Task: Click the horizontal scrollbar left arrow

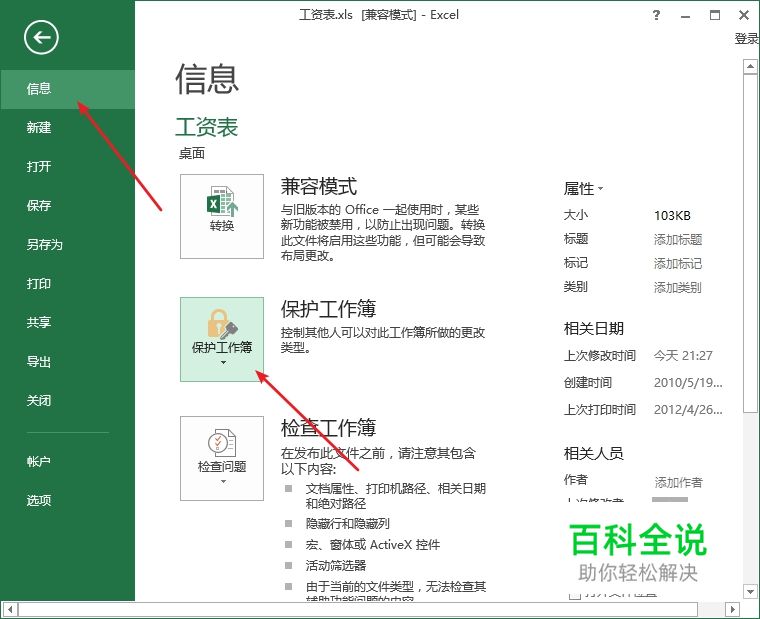Action: click(10, 609)
